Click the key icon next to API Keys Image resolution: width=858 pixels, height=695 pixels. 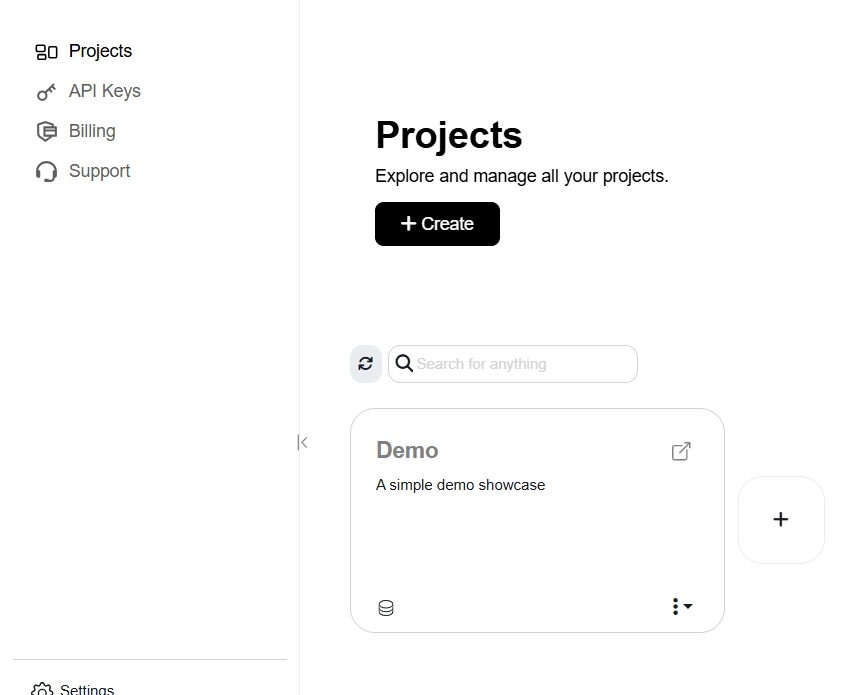pyautogui.click(x=46, y=91)
